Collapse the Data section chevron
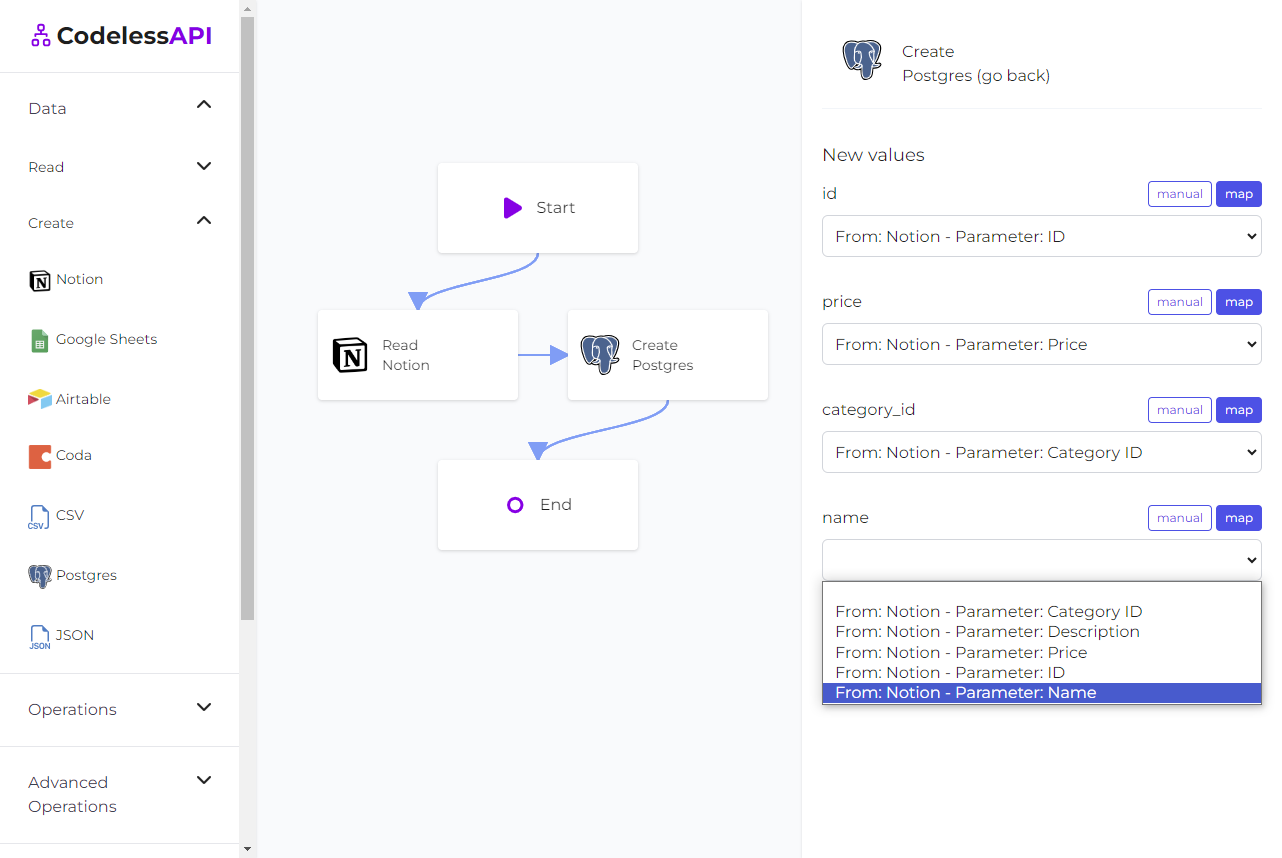Image resolution: width=1282 pixels, height=858 pixels. (204, 105)
